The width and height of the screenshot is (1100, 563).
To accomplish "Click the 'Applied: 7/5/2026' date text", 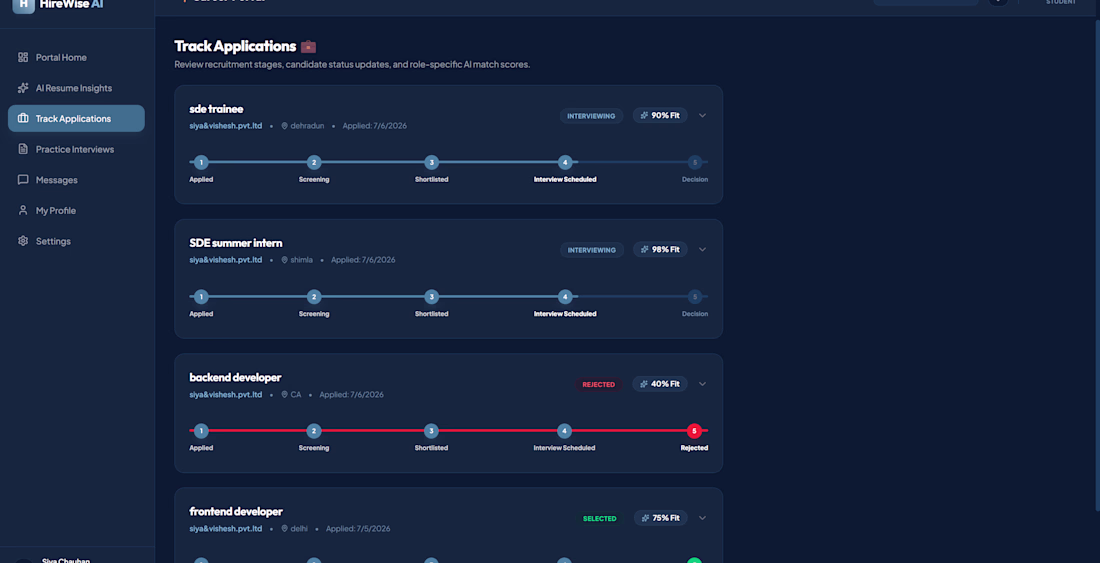I will 358,529.
